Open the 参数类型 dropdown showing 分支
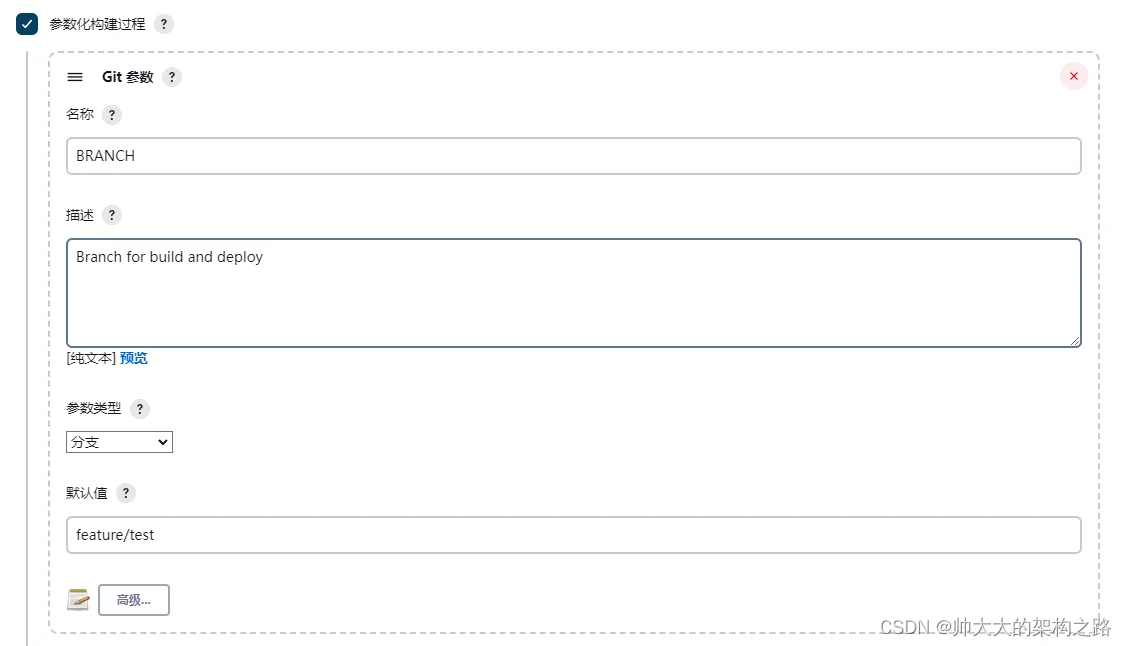The width and height of the screenshot is (1127, 646). (119, 442)
